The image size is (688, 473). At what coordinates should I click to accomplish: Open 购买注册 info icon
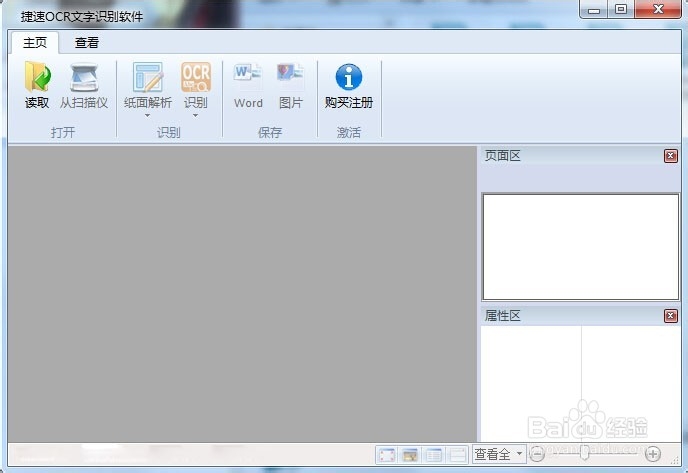click(349, 77)
